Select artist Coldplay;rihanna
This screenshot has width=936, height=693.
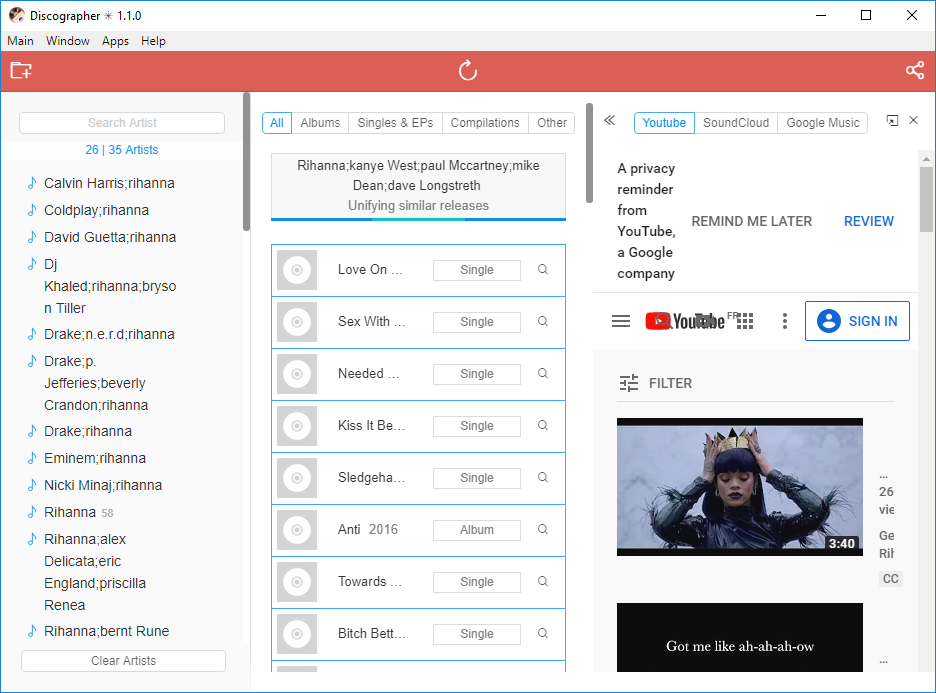pyautogui.click(x=97, y=210)
